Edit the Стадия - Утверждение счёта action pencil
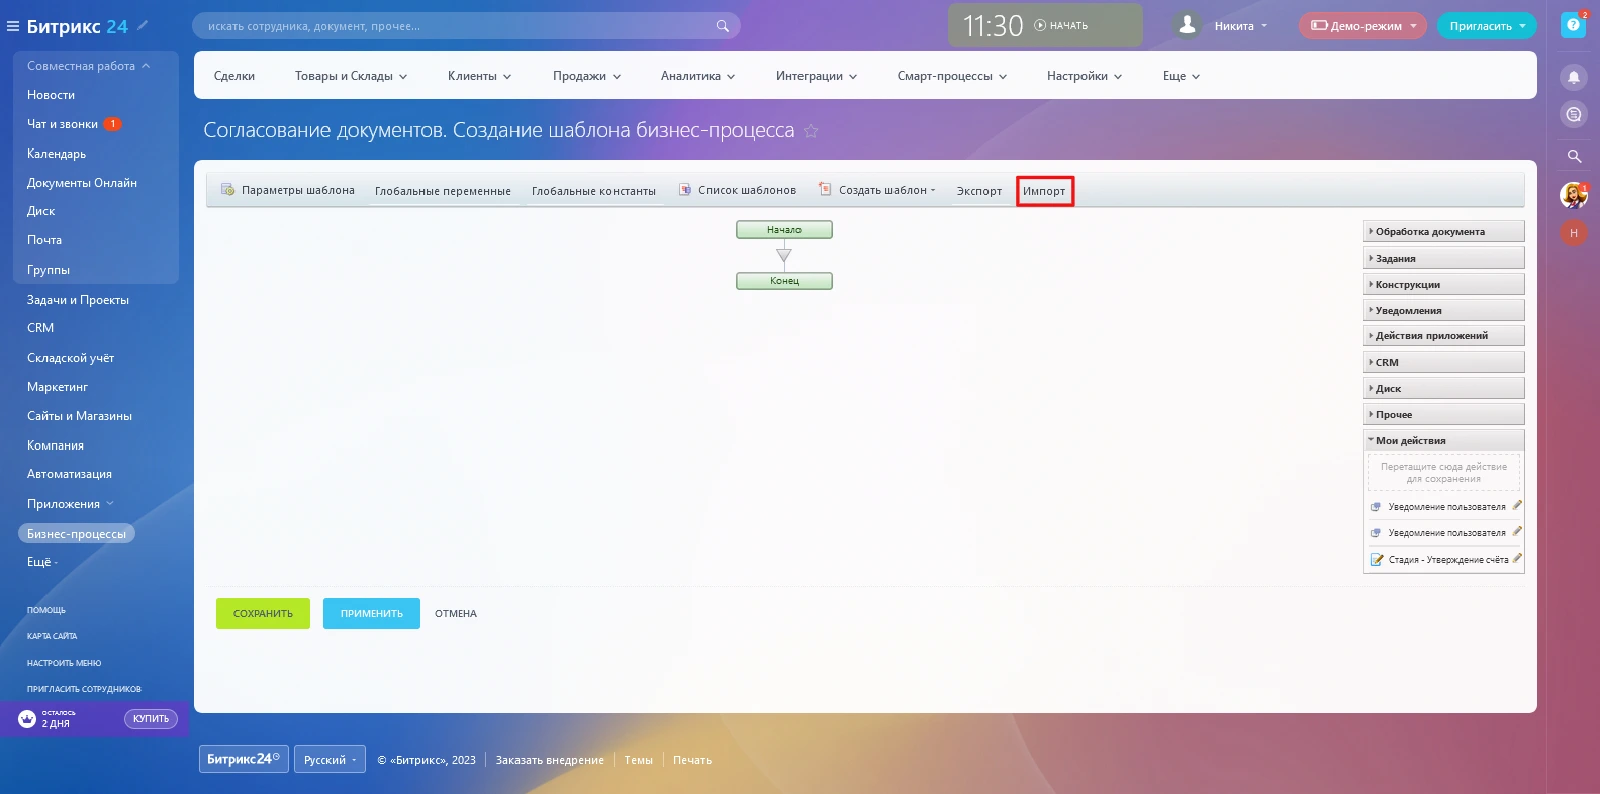 coord(1517,559)
